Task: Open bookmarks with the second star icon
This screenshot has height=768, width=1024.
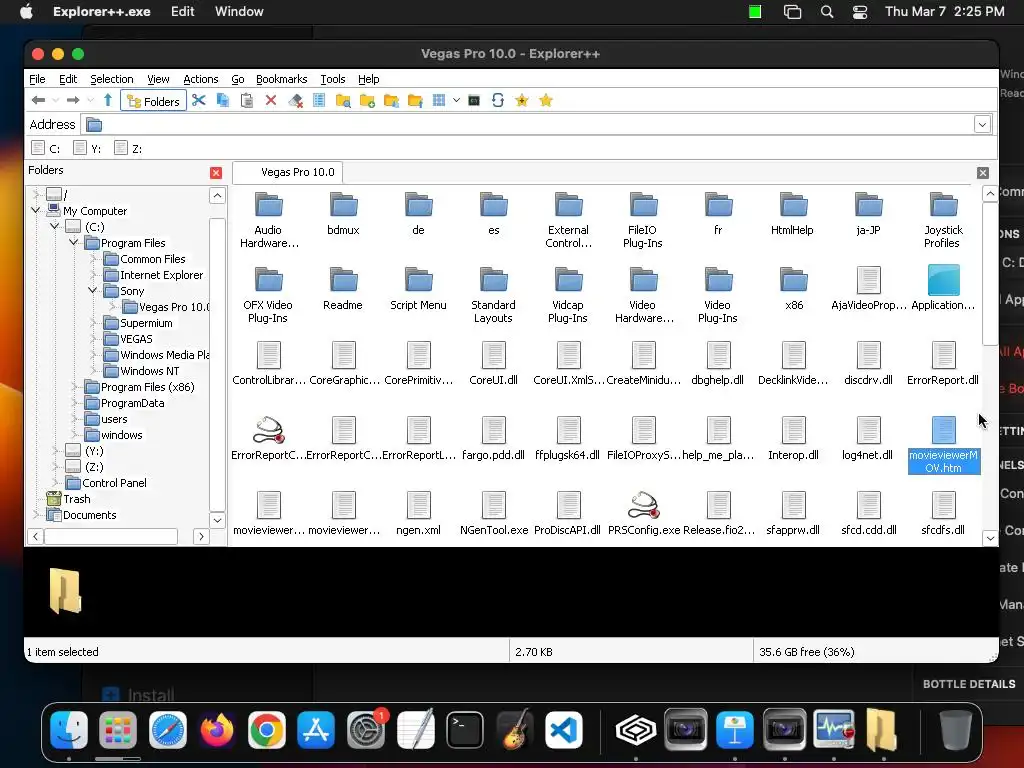Action: point(546,101)
